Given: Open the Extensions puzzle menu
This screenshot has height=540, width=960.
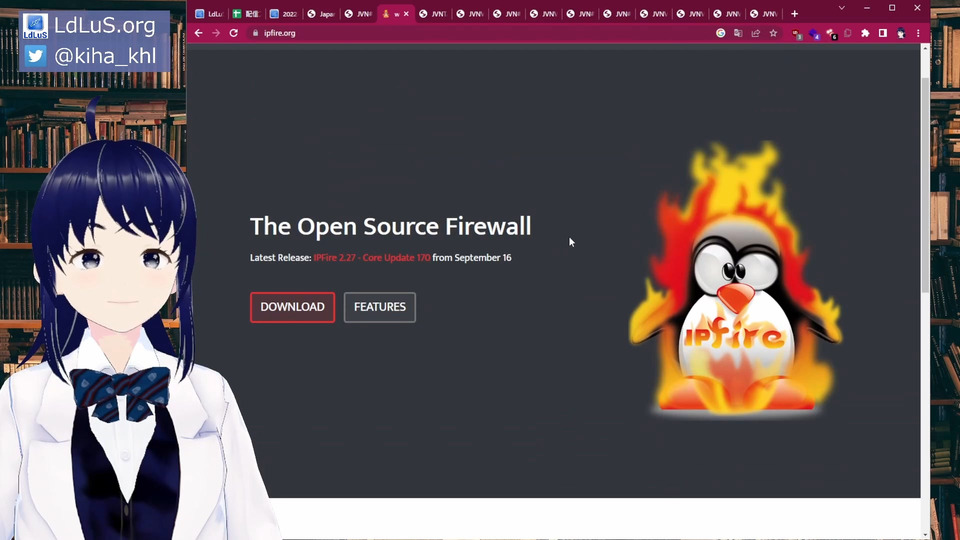Looking at the screenshot, I should pos(865,33).
